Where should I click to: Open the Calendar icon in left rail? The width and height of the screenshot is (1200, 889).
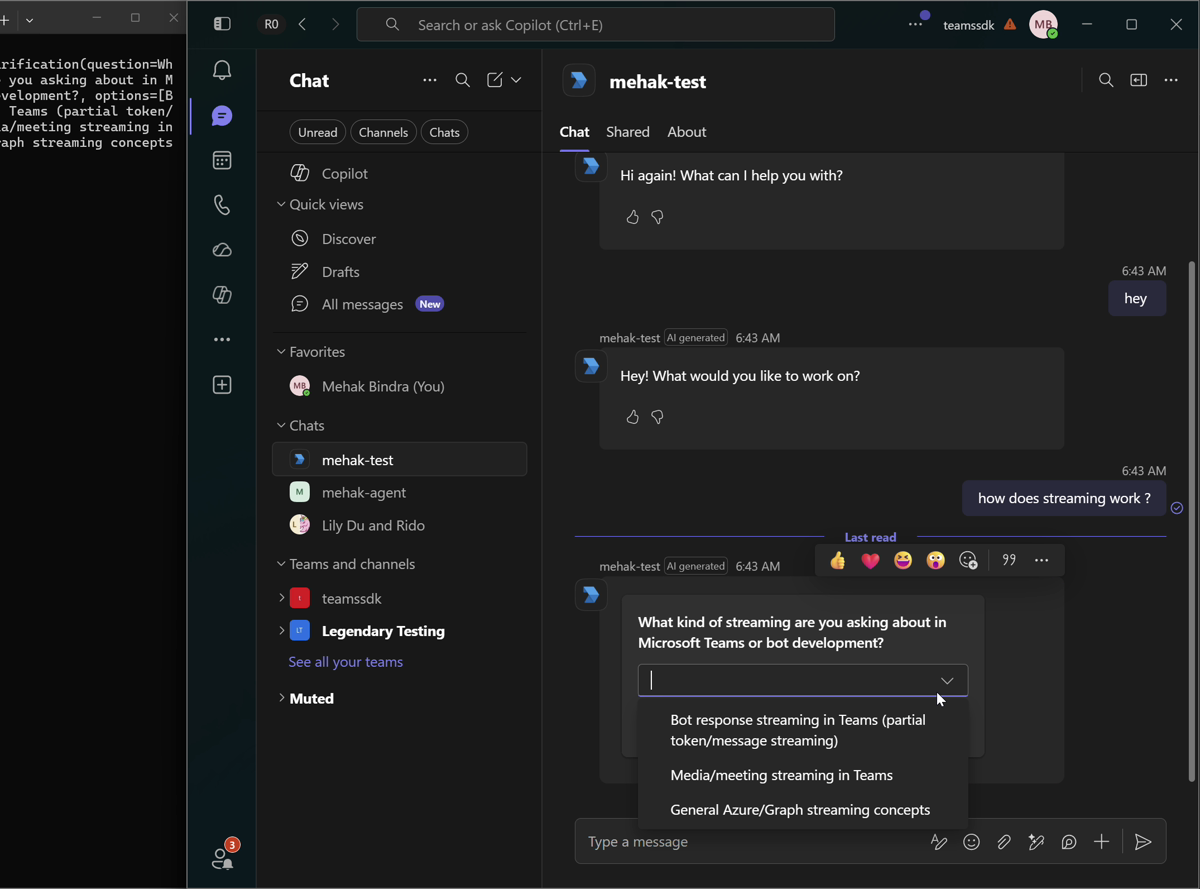pos(222,160)
